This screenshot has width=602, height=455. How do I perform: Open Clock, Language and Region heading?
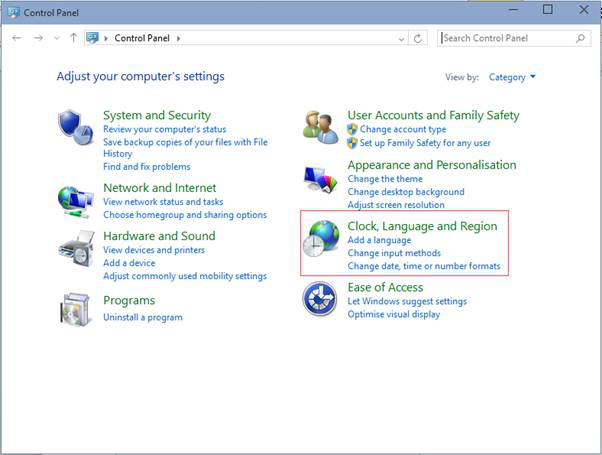(x=422, y=226)
